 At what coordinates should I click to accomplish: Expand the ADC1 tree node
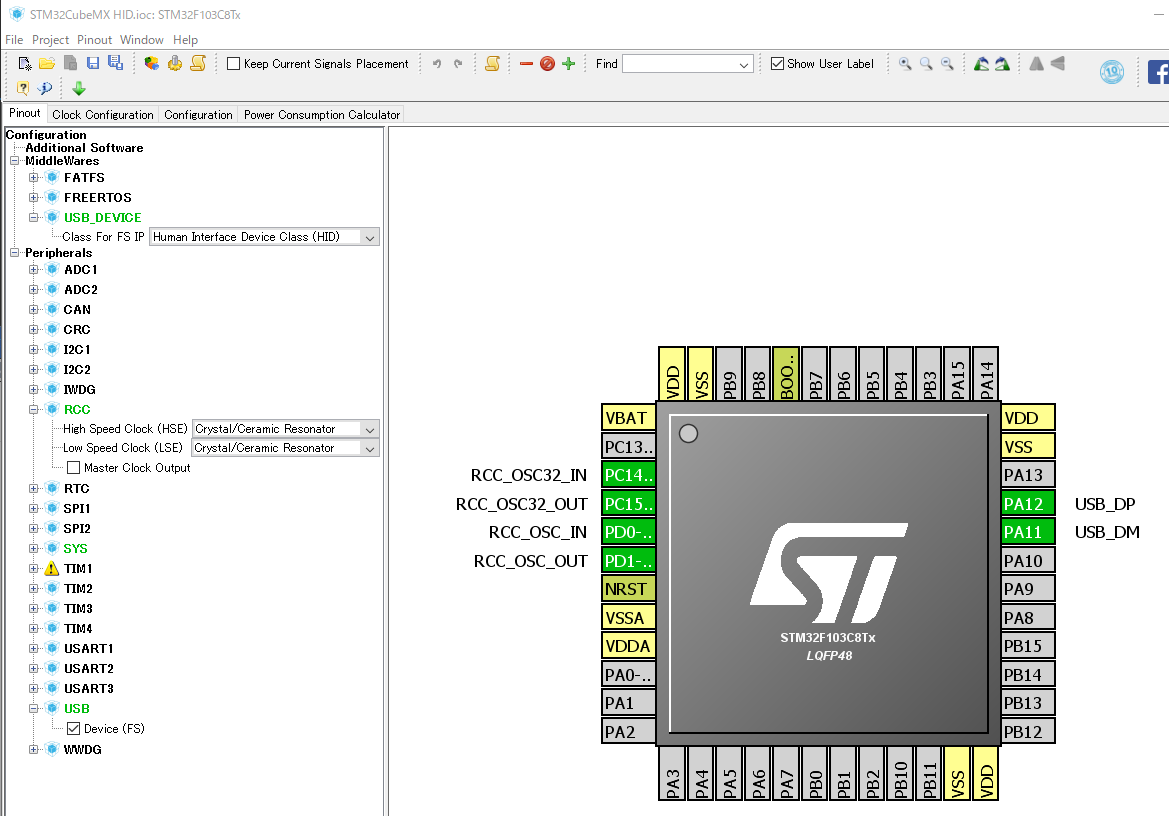click(x=34, y=270)
